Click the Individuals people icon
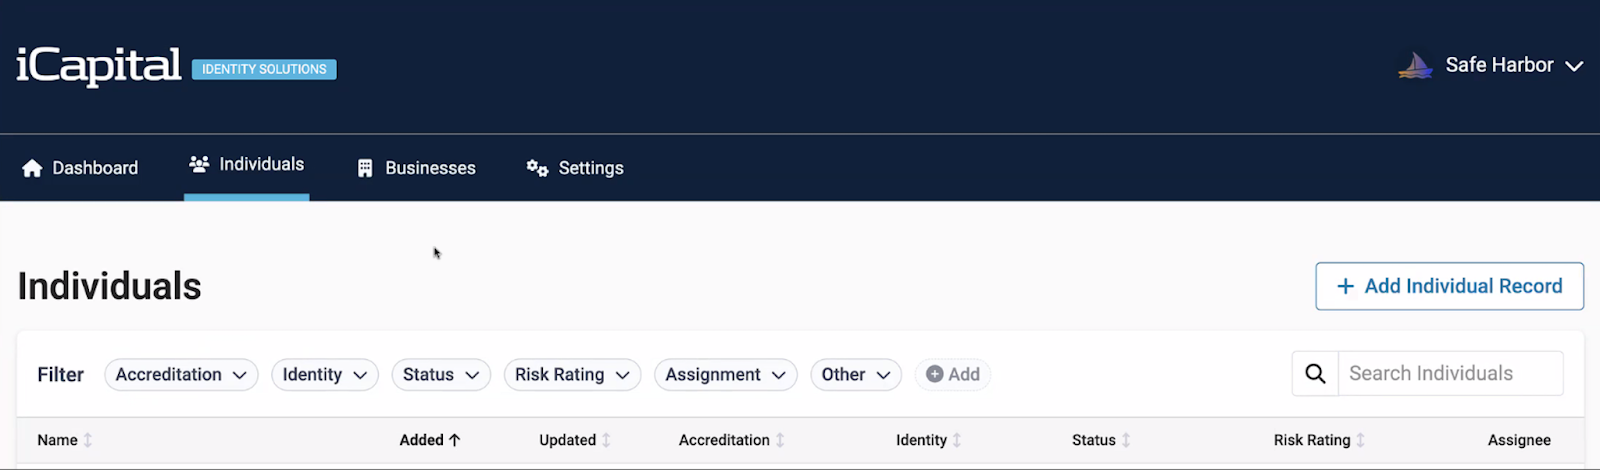The image size is (1600, 470). pyautogui.click(x=199, y=164)
